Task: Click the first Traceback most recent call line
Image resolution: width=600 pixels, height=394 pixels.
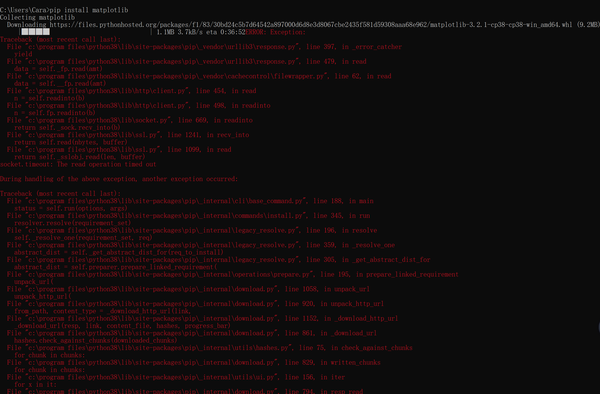Action: coord(60,39)
